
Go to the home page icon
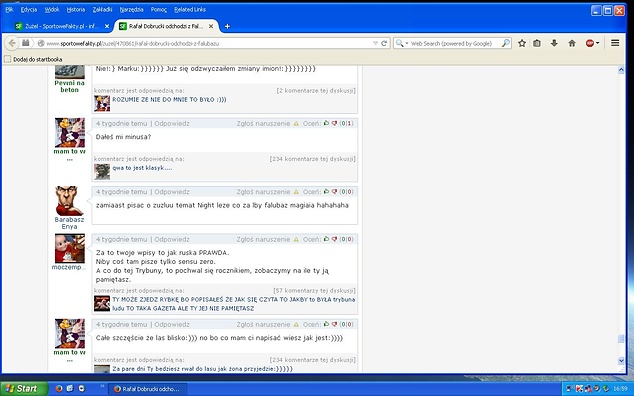(572, 43)
